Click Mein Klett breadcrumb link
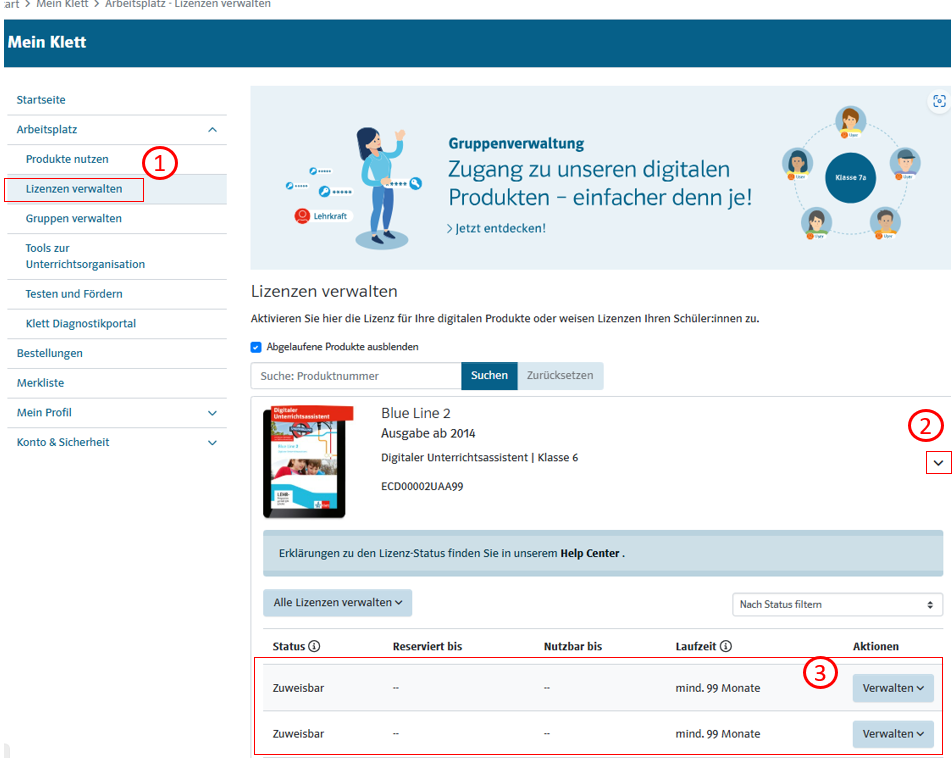 (x=62, y=4)
